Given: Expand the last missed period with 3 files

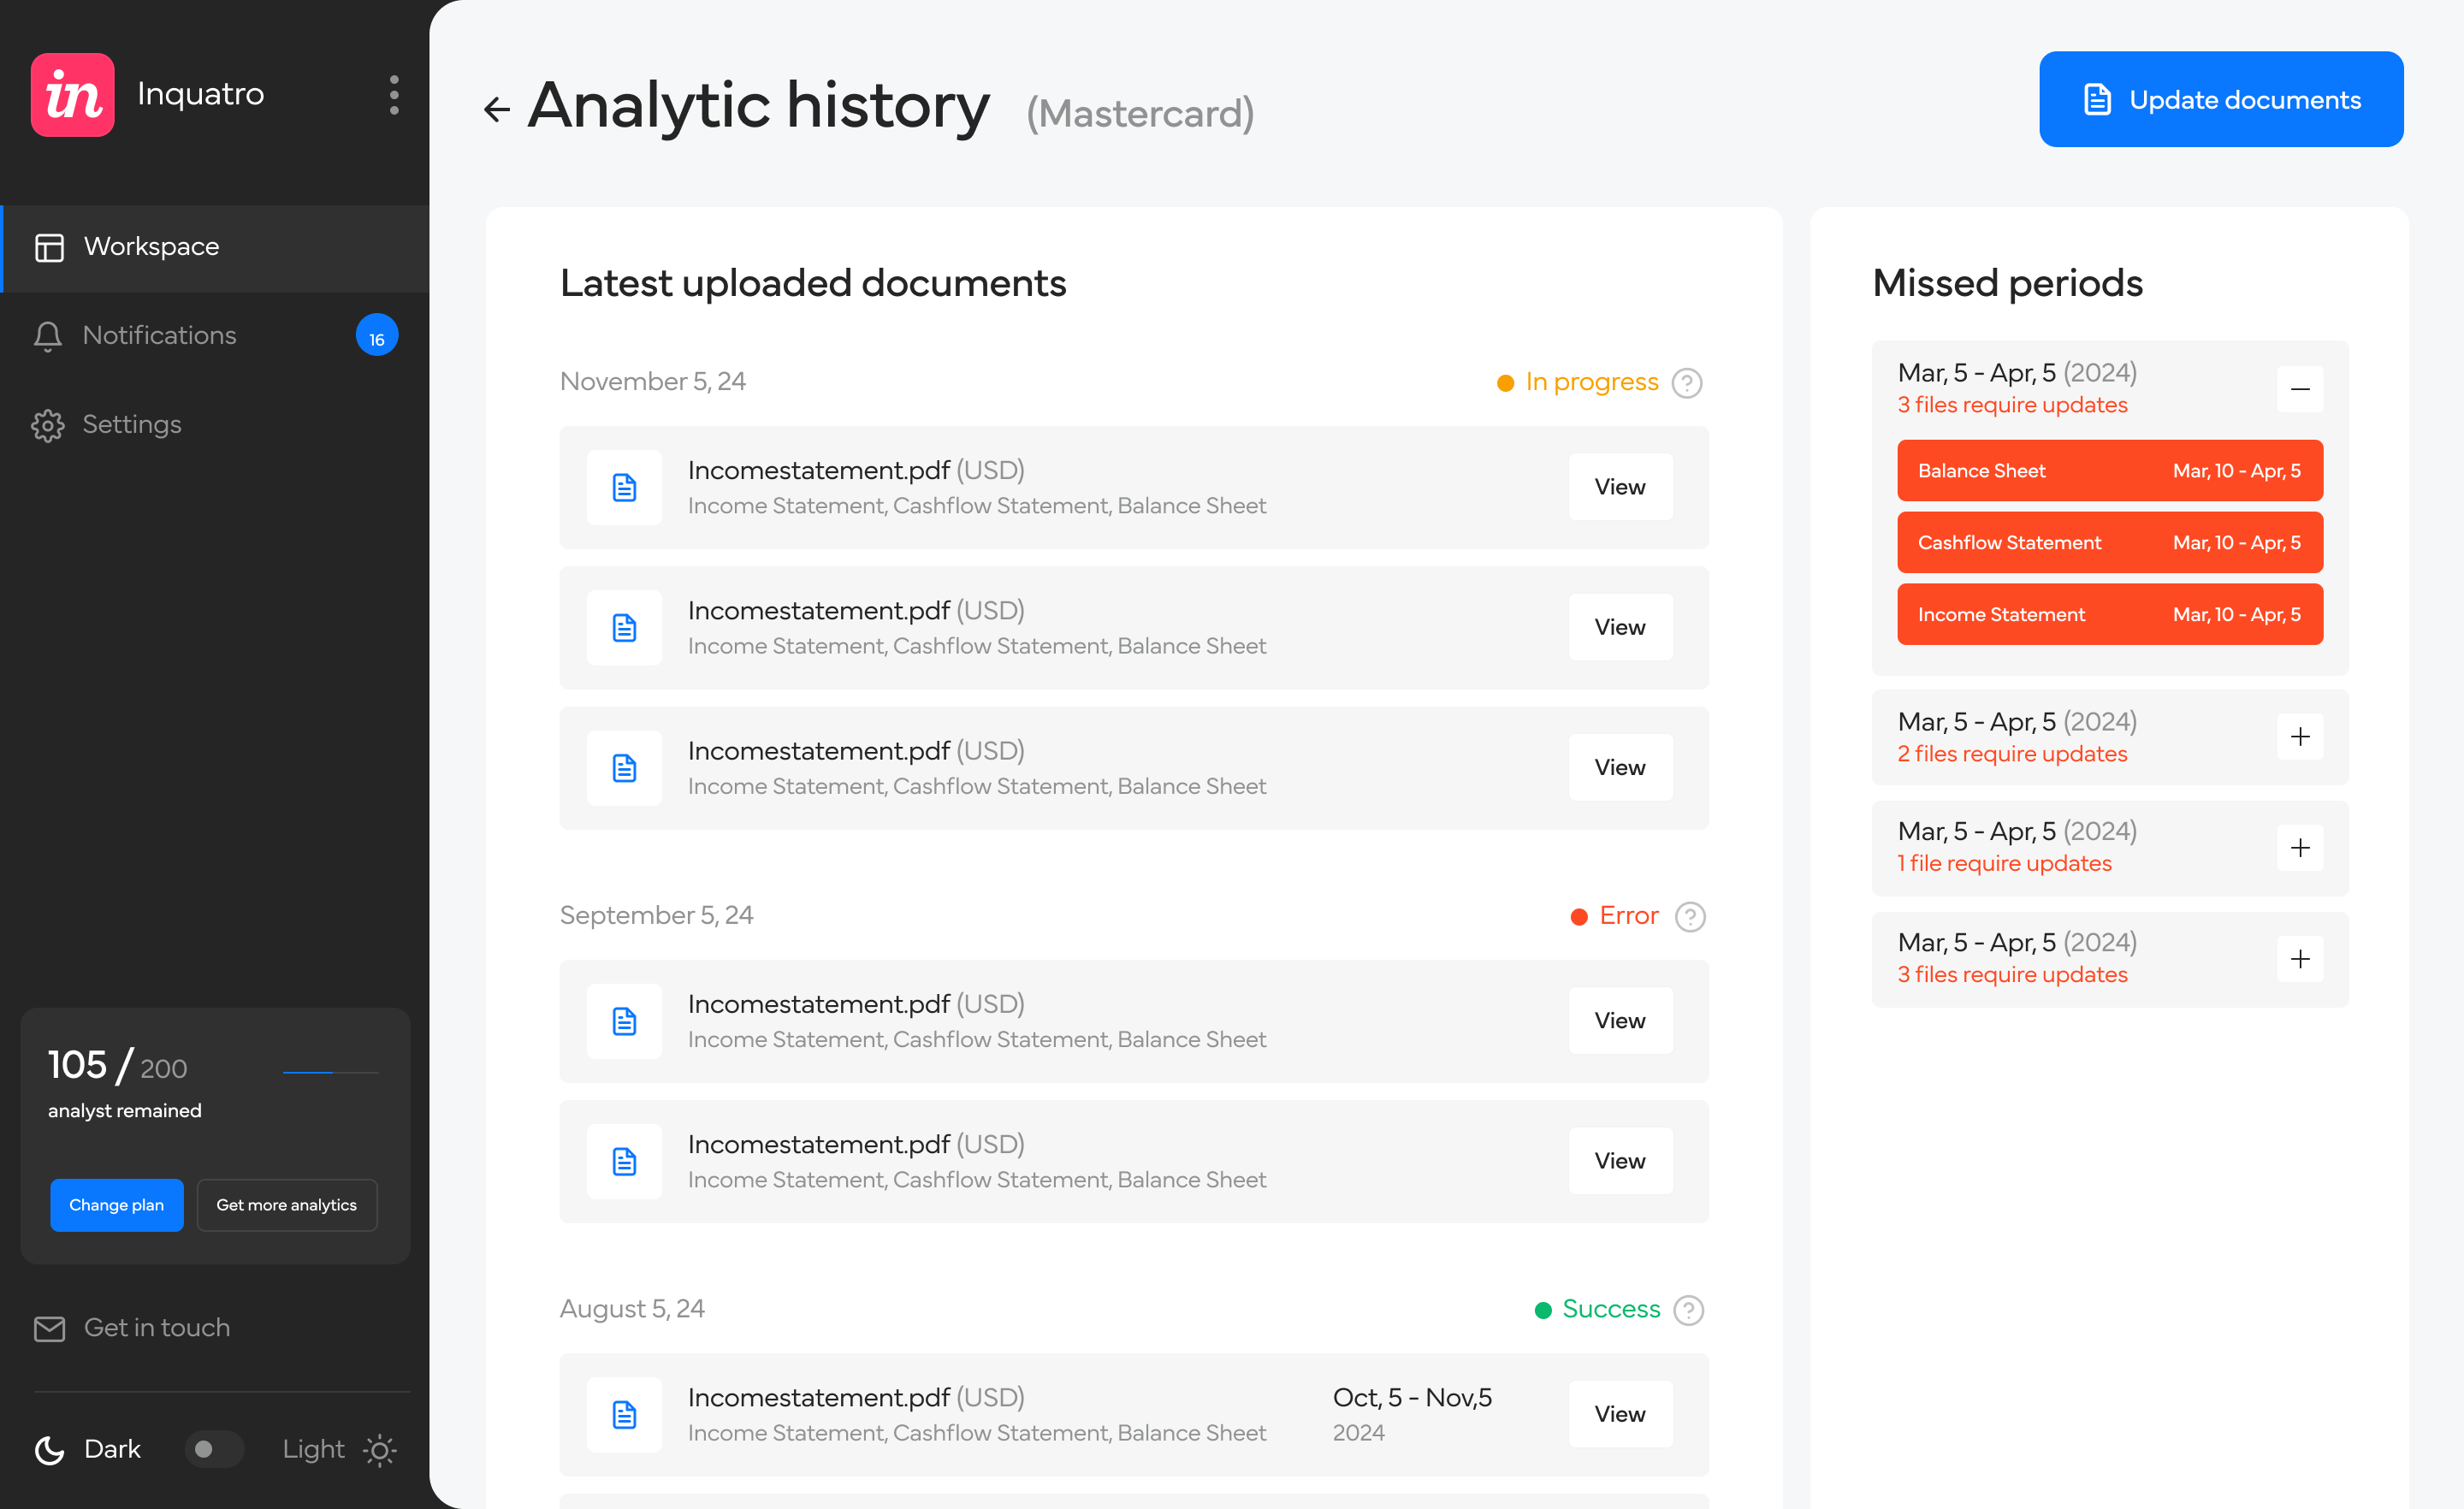Looking at the screenshot, I should 2300,959.
